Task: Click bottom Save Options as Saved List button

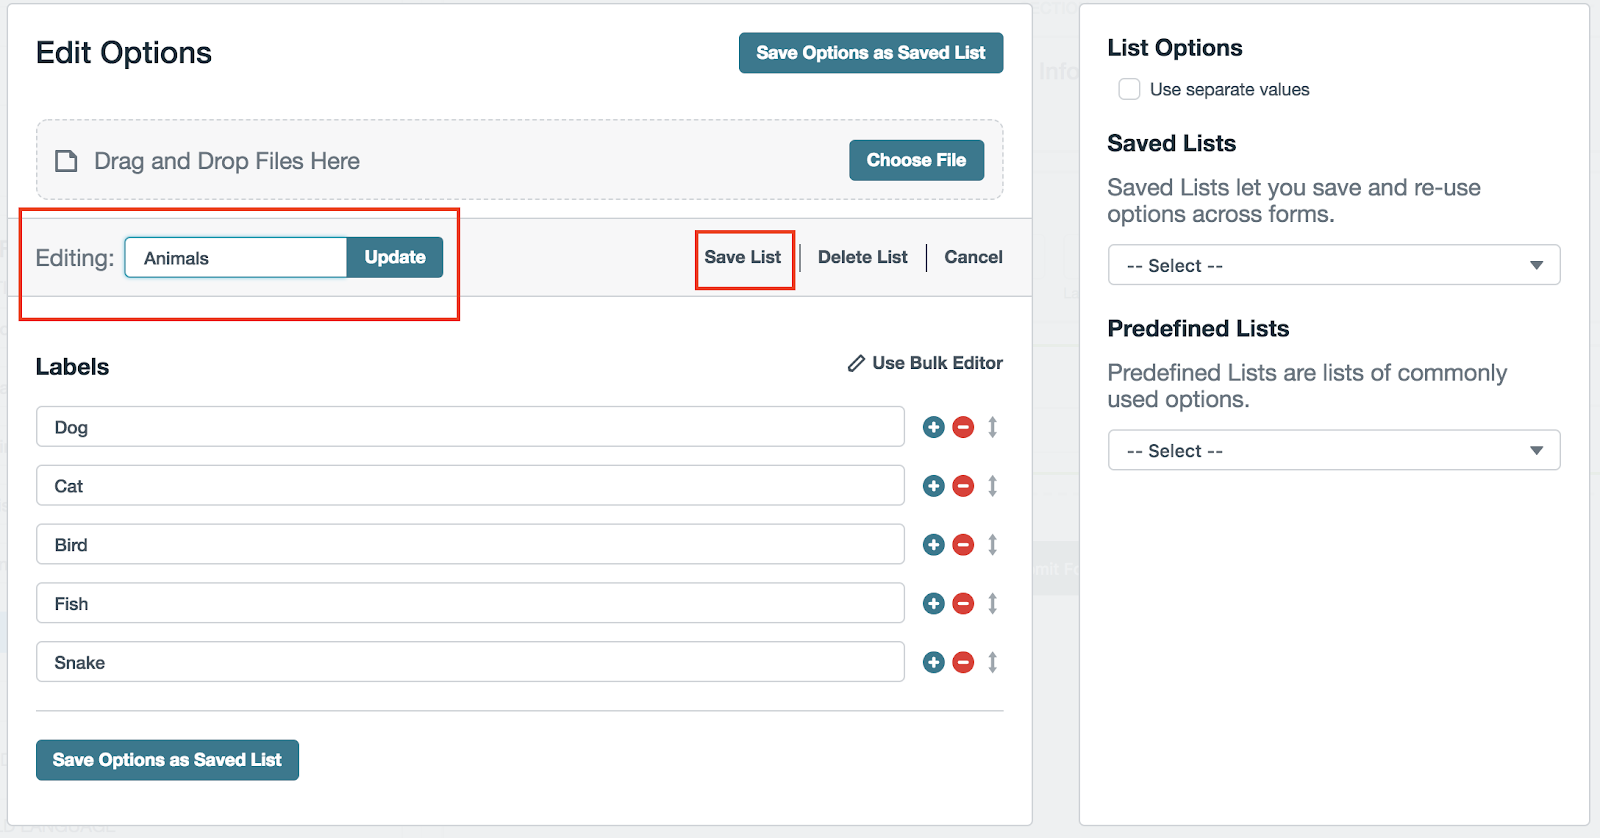Action: click(x=167, y=760)
